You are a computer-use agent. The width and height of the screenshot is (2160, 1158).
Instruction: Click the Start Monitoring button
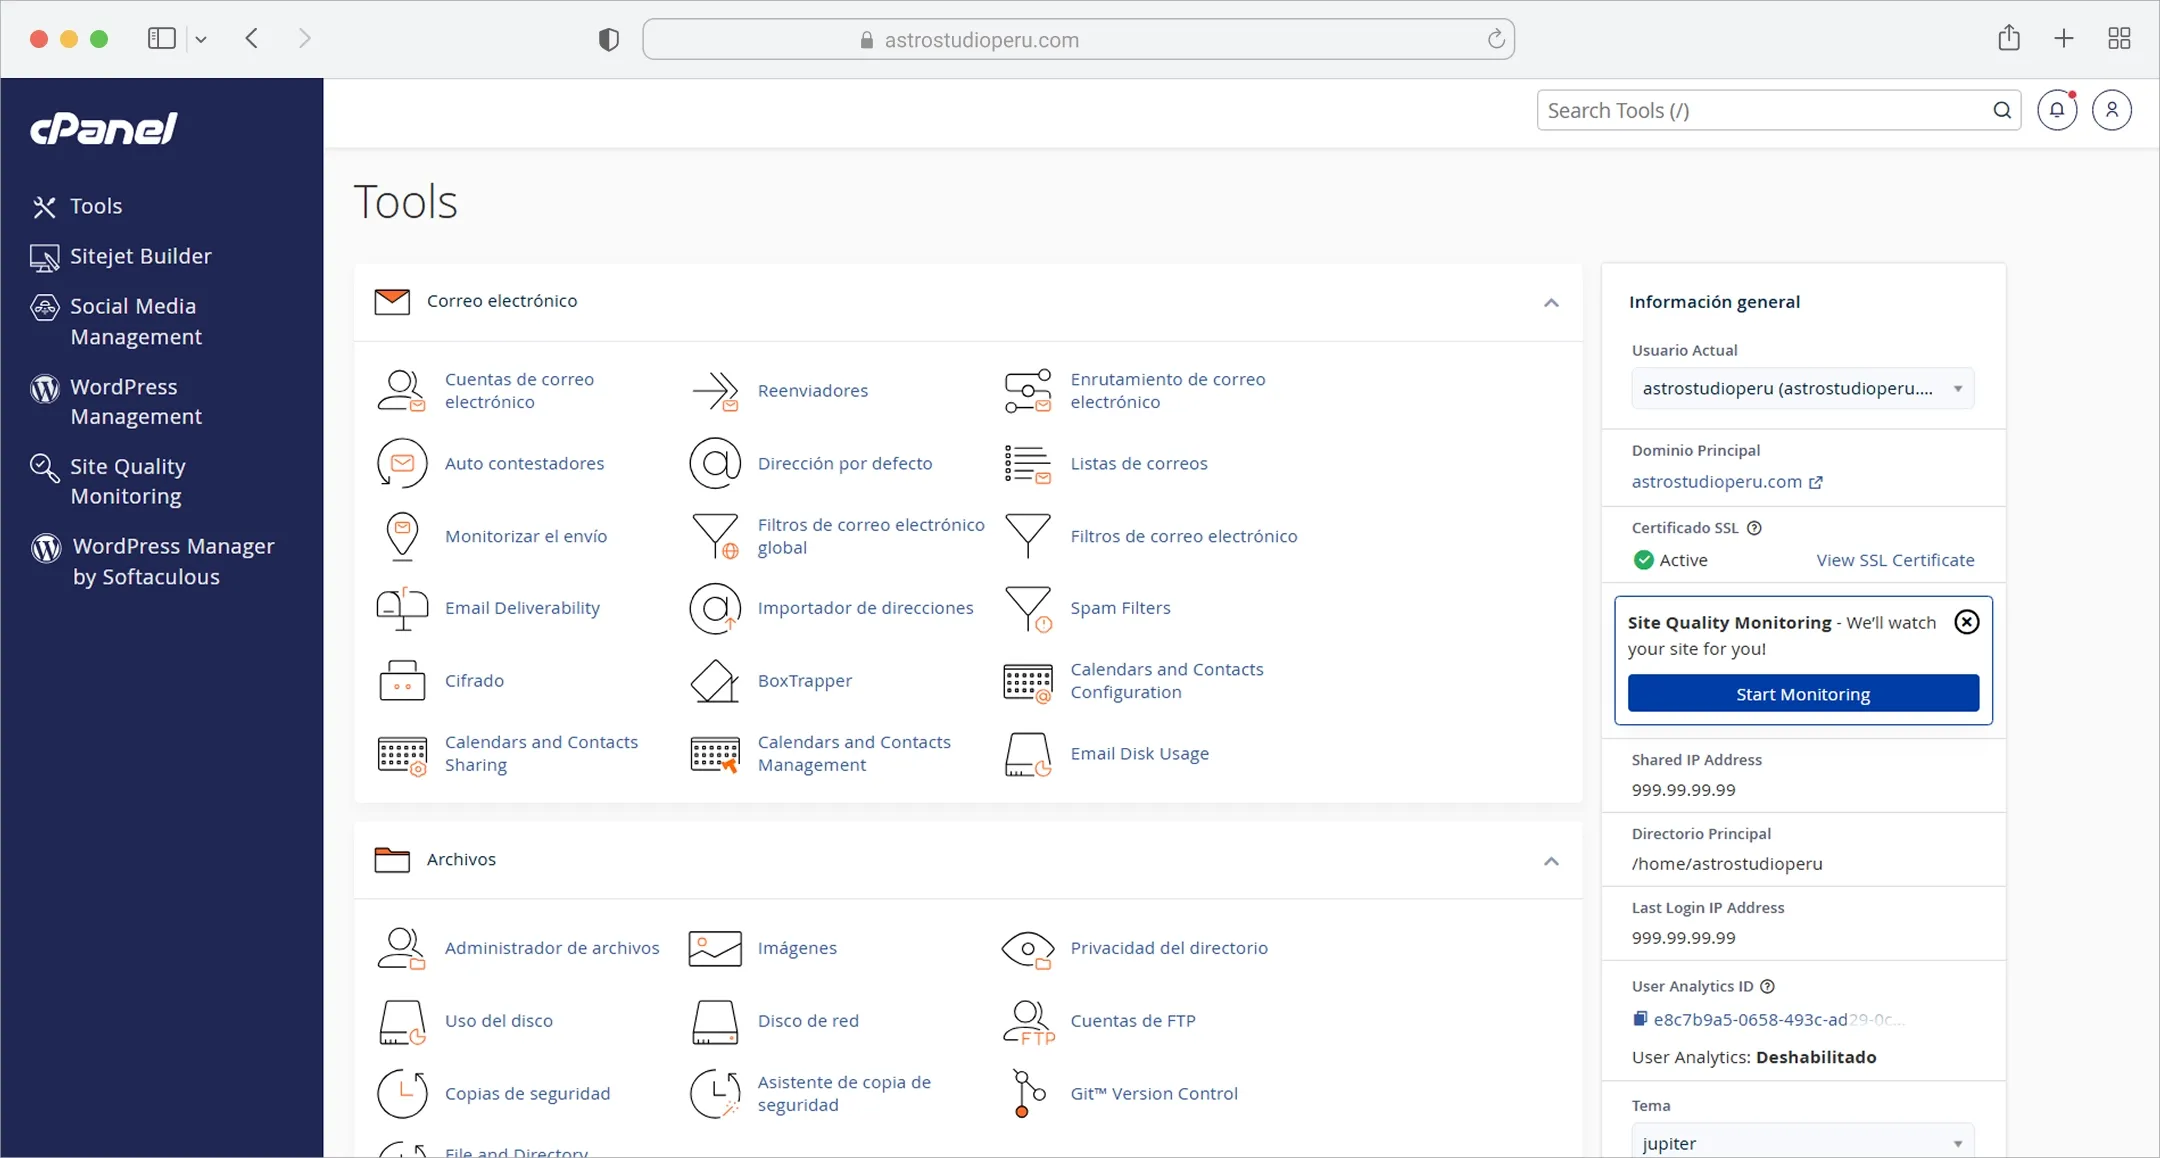[x=1803, y=694]
